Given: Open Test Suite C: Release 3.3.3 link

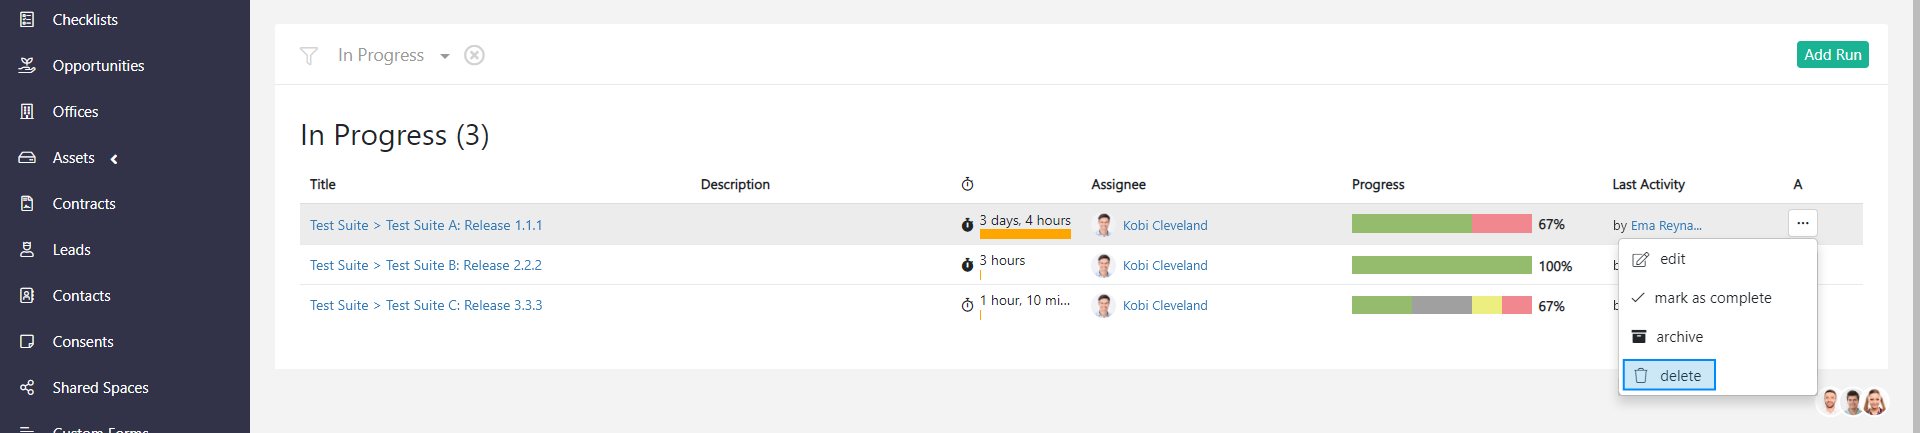Looking at the screenshot, I should 464,306.
